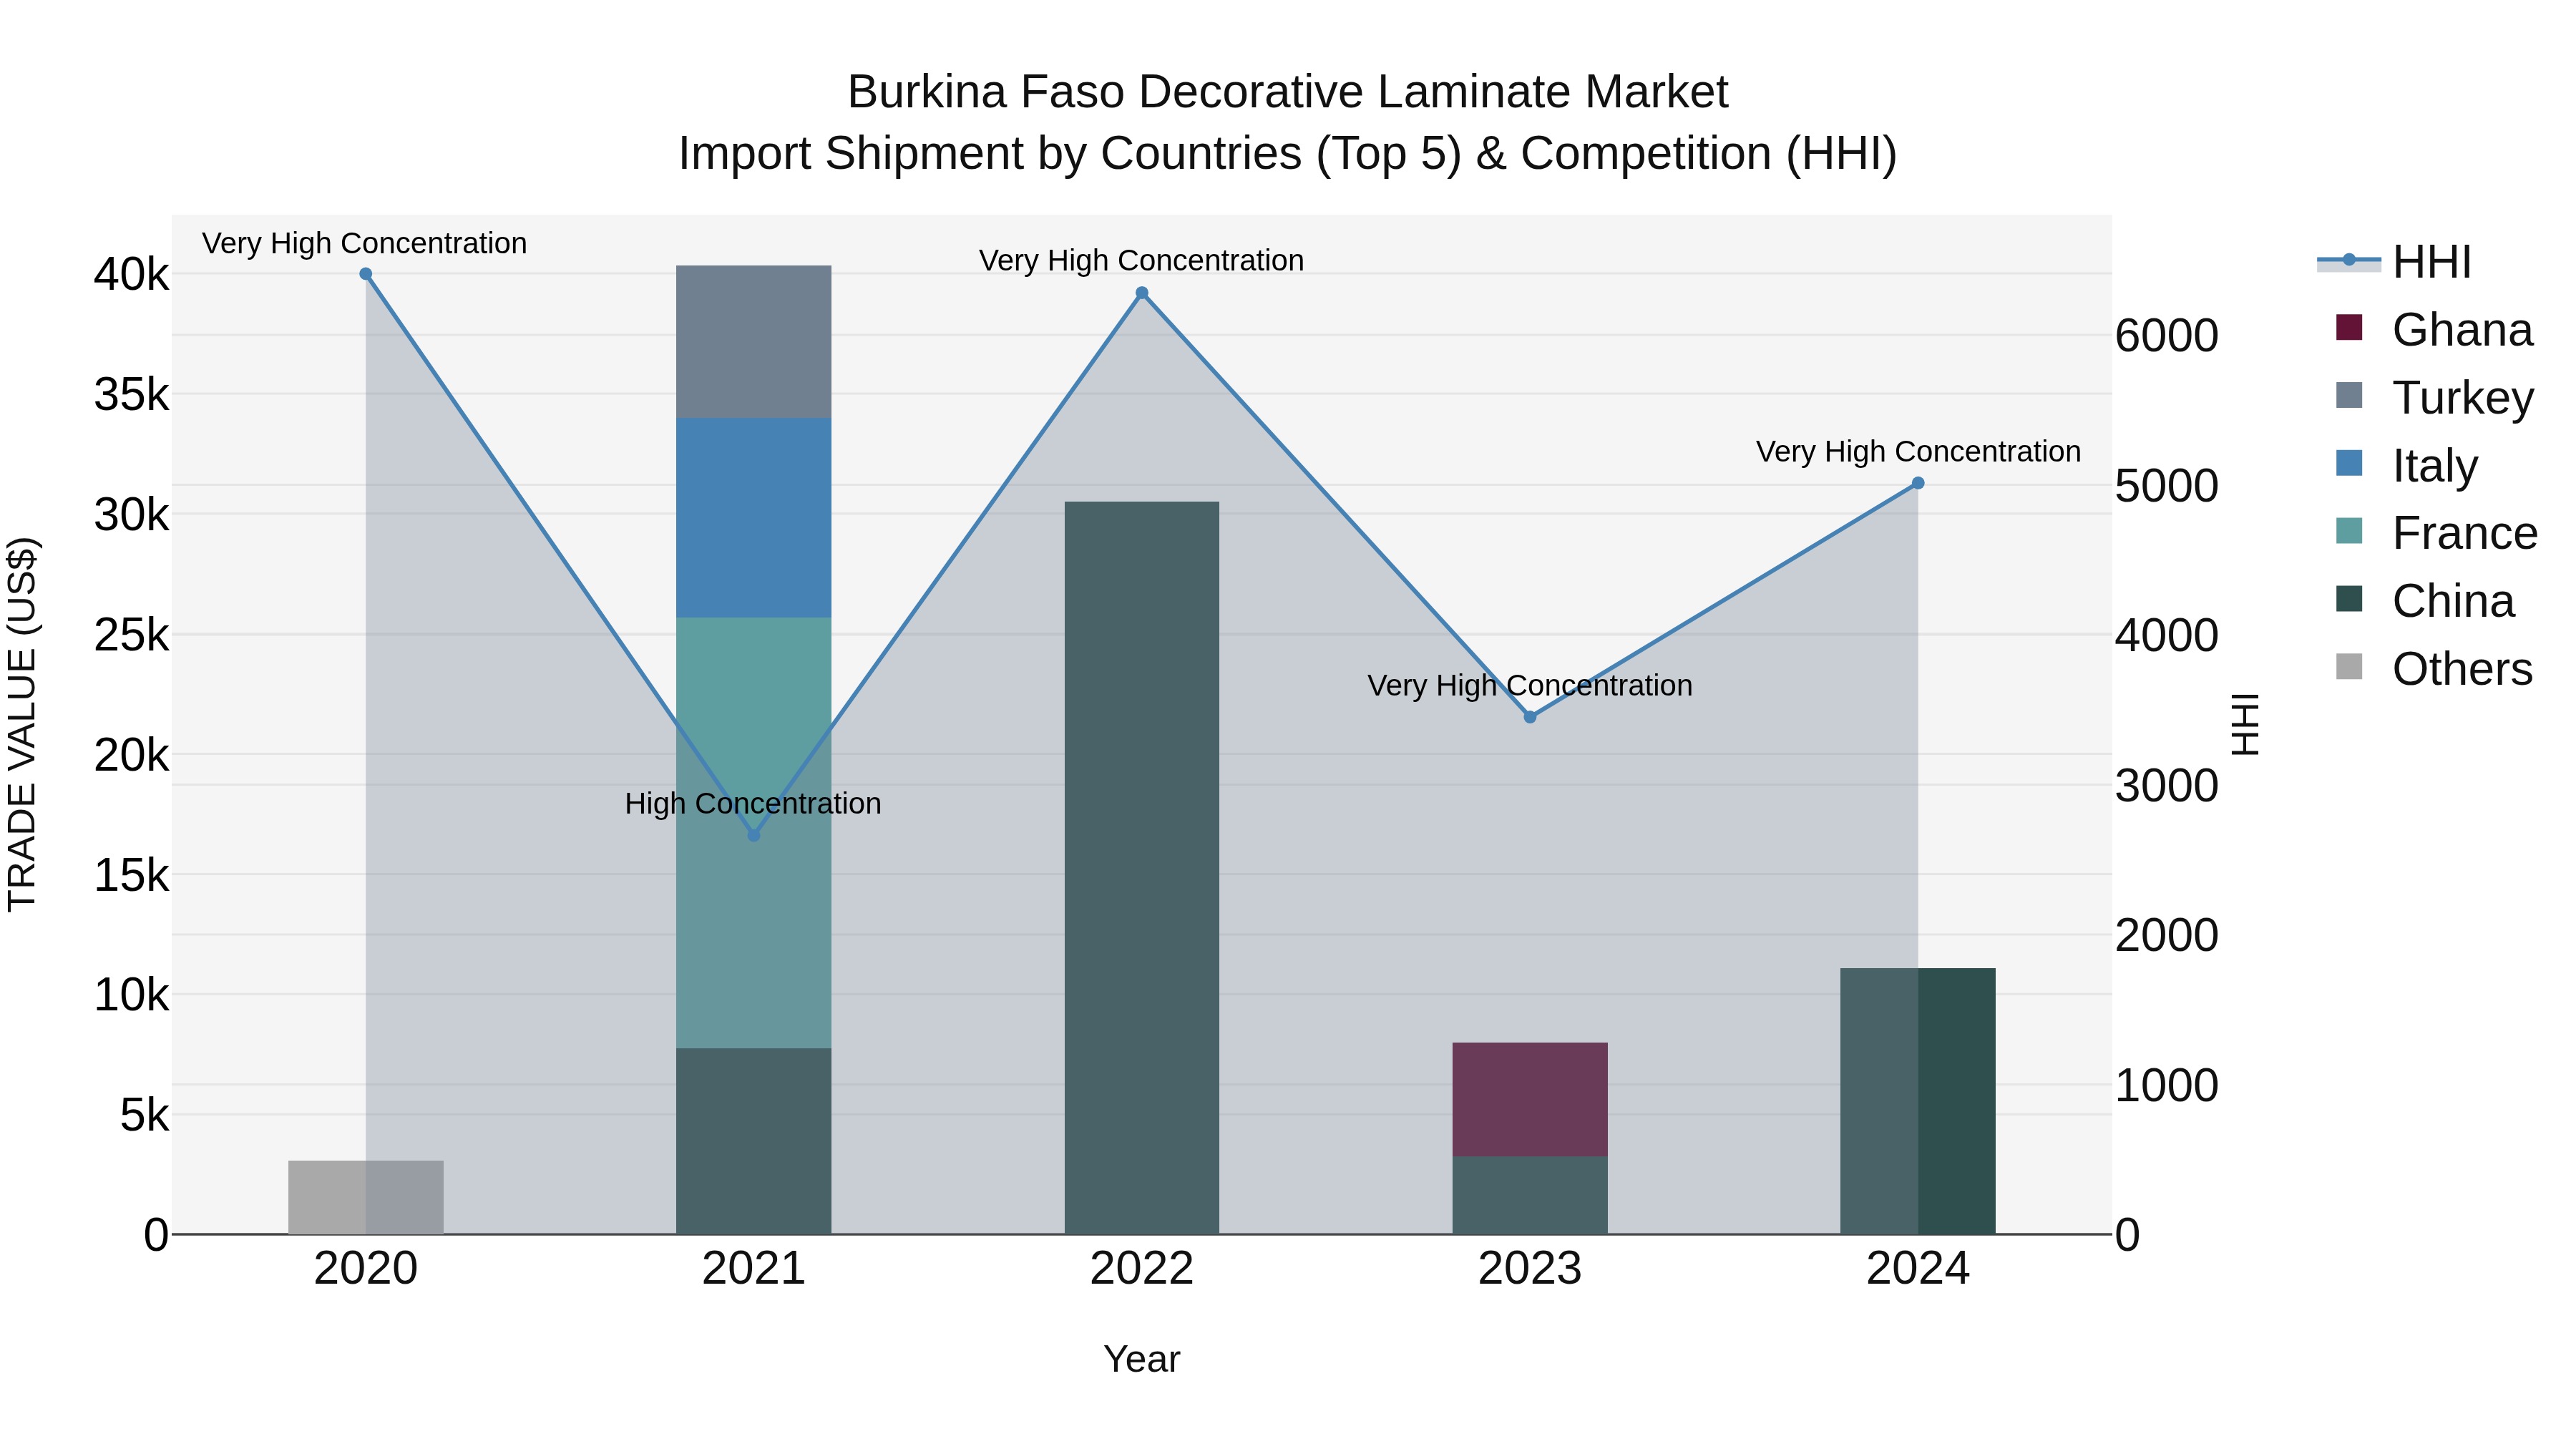Toggle the Ghana legend entry
The image size is (2576, 1449).
tap(2434, 329)
